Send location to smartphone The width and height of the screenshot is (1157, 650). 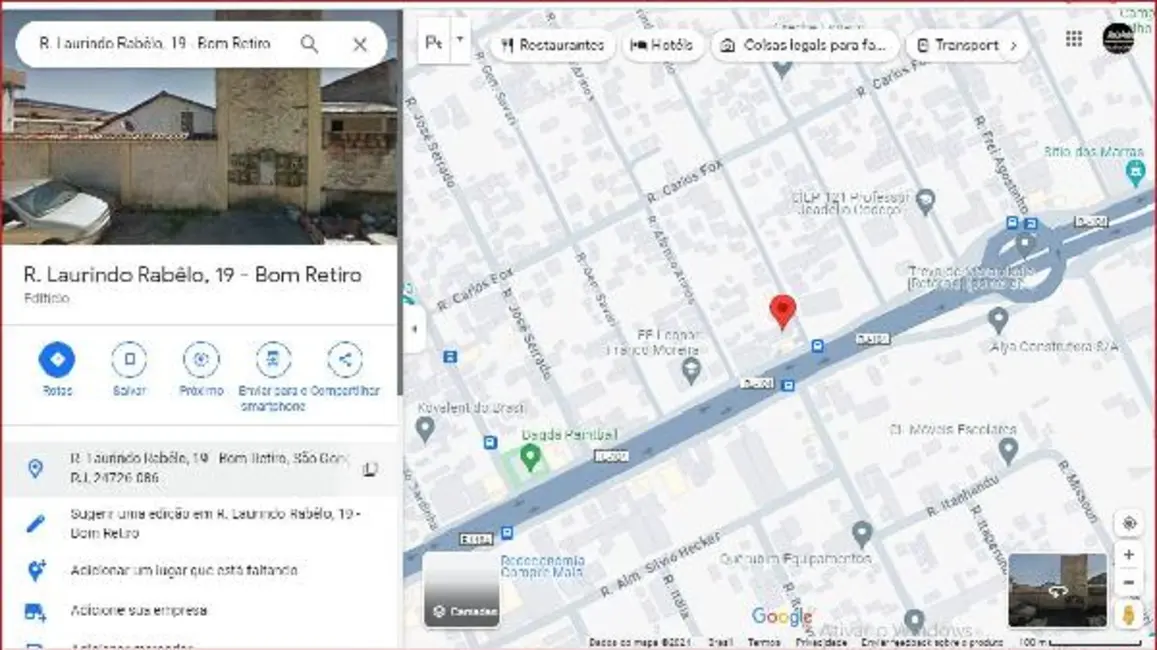pos(272,360)
